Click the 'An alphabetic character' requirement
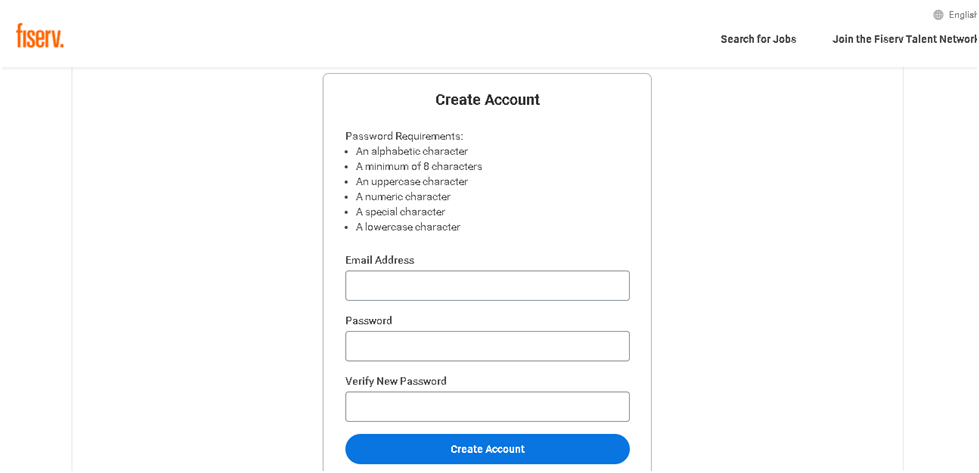 pos(412,151)
